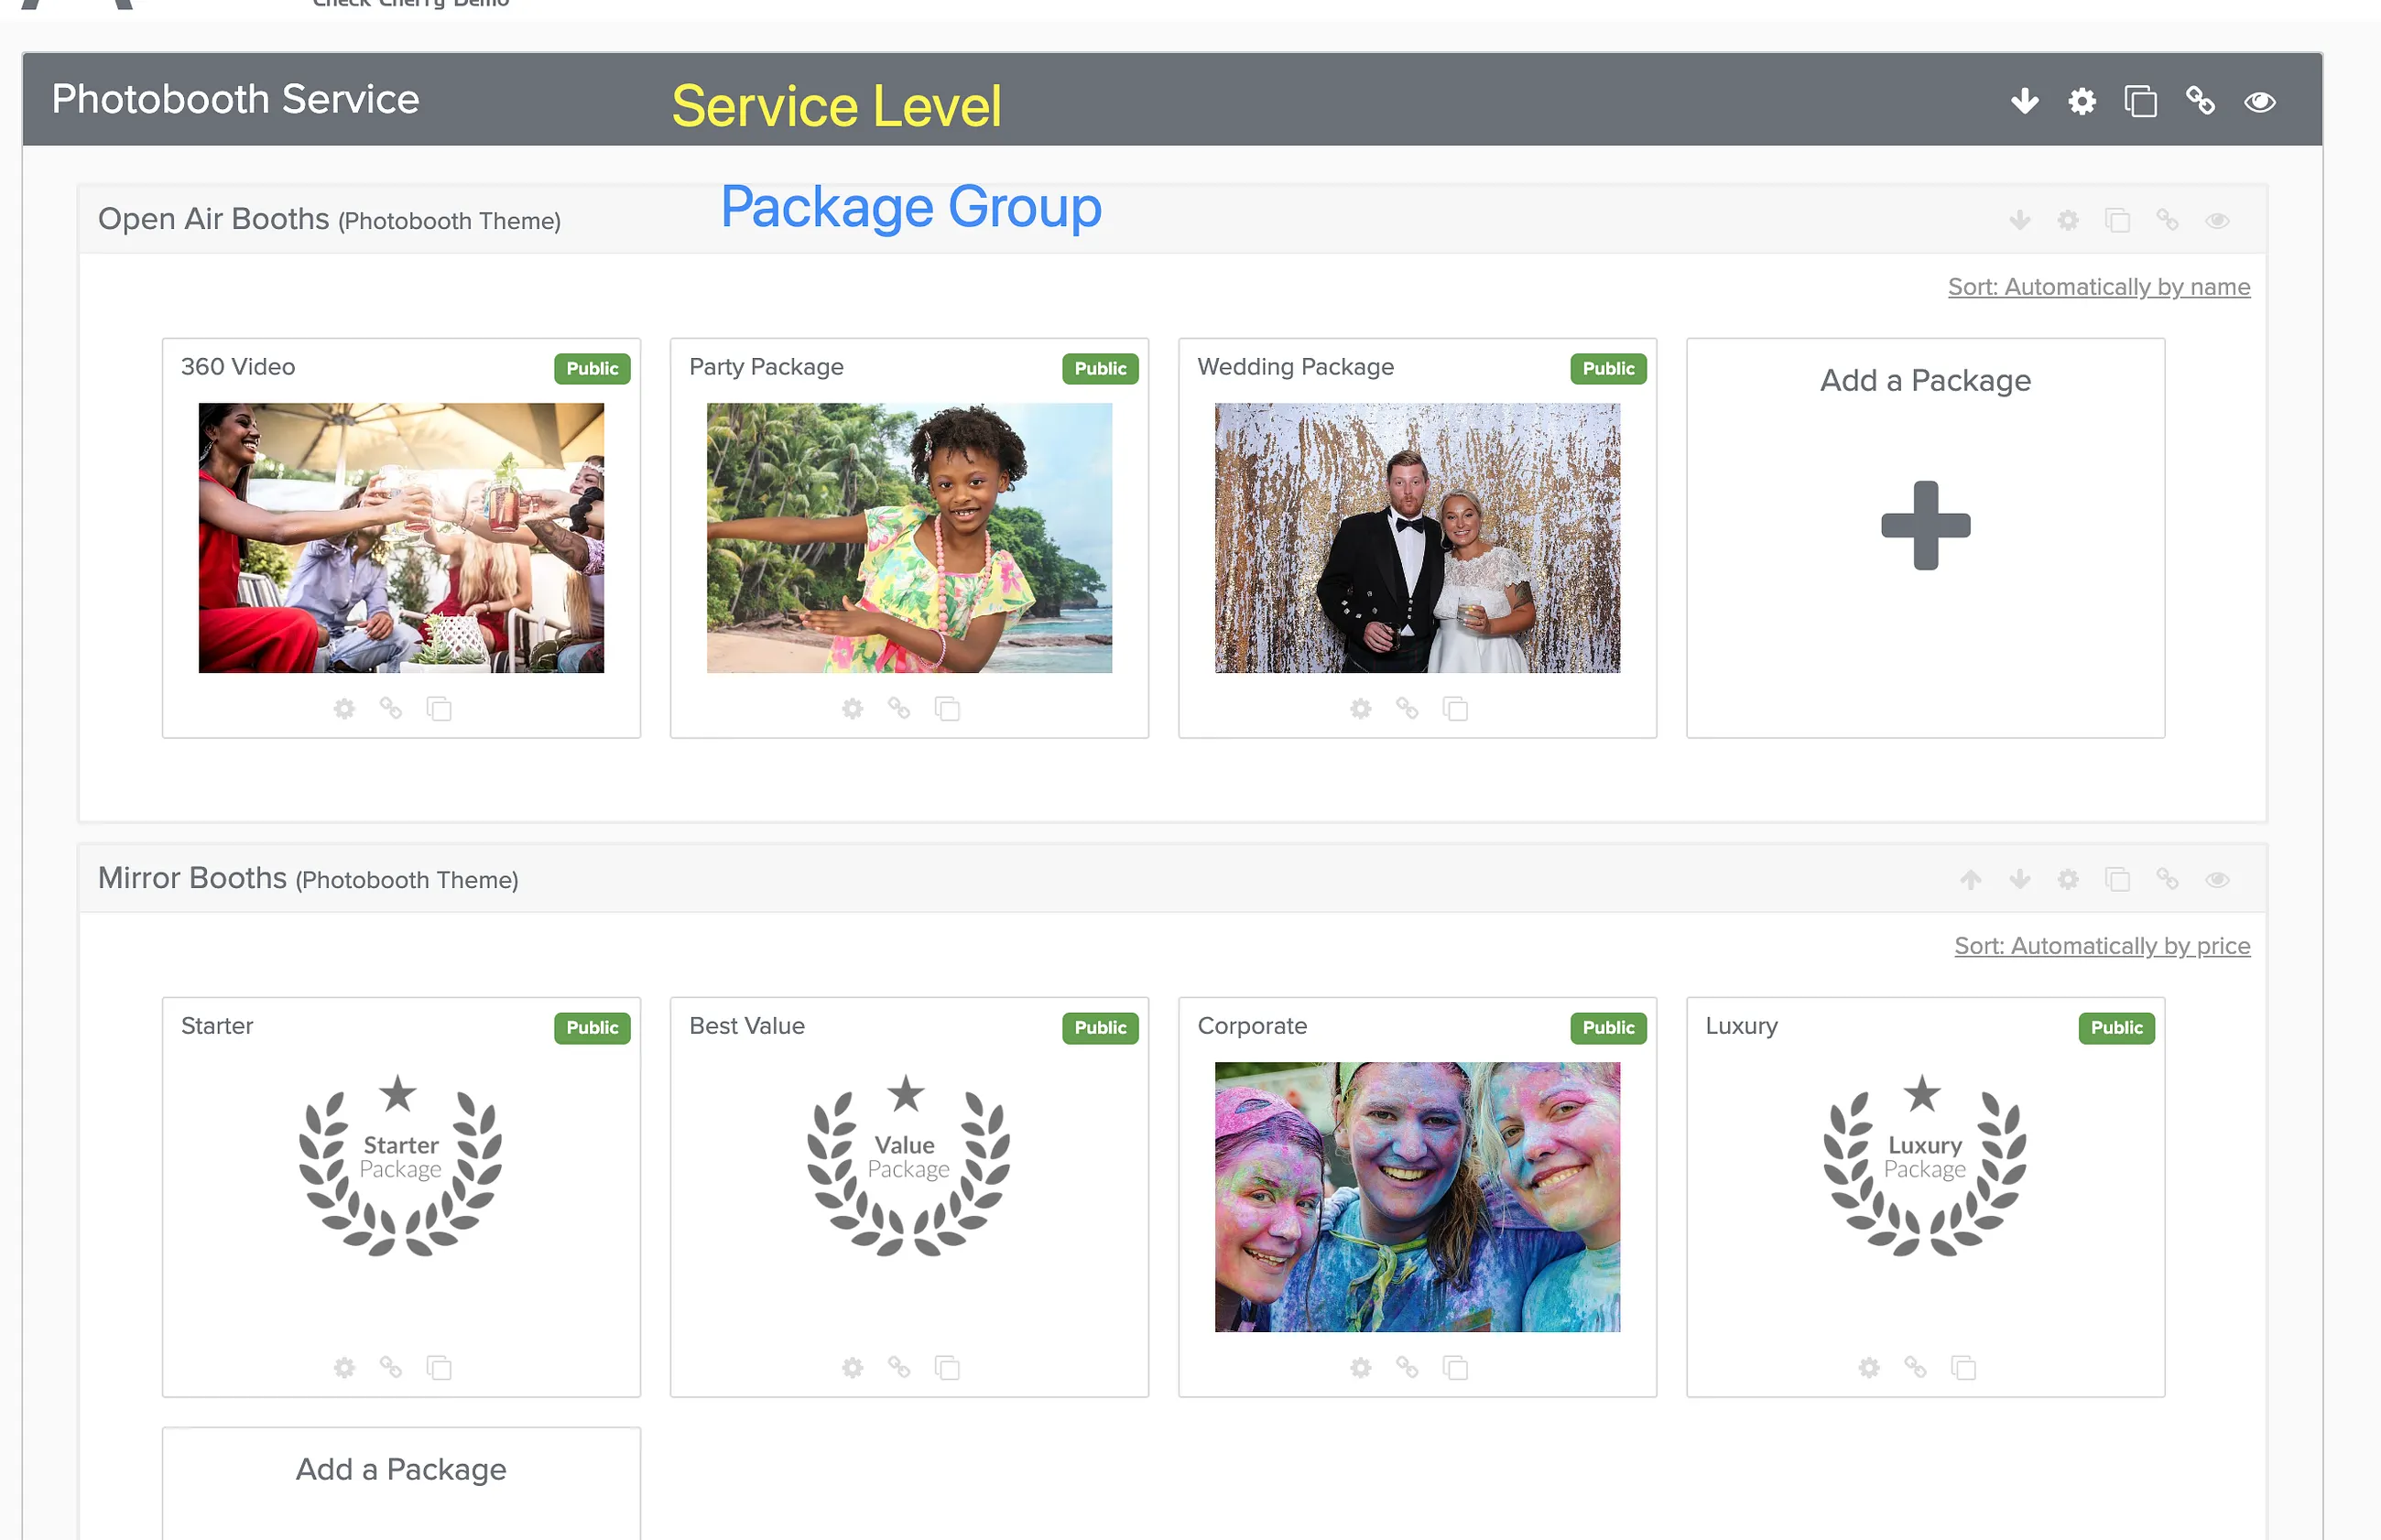Toggle visibility eye for Open Air Booths group
Image resolution: width=2381 pixels, height=1540 pixels.
click(2217, 221)
